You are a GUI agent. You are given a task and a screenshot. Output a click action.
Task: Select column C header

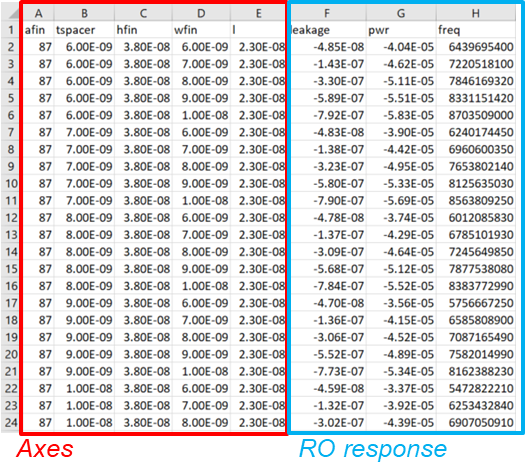143,13
